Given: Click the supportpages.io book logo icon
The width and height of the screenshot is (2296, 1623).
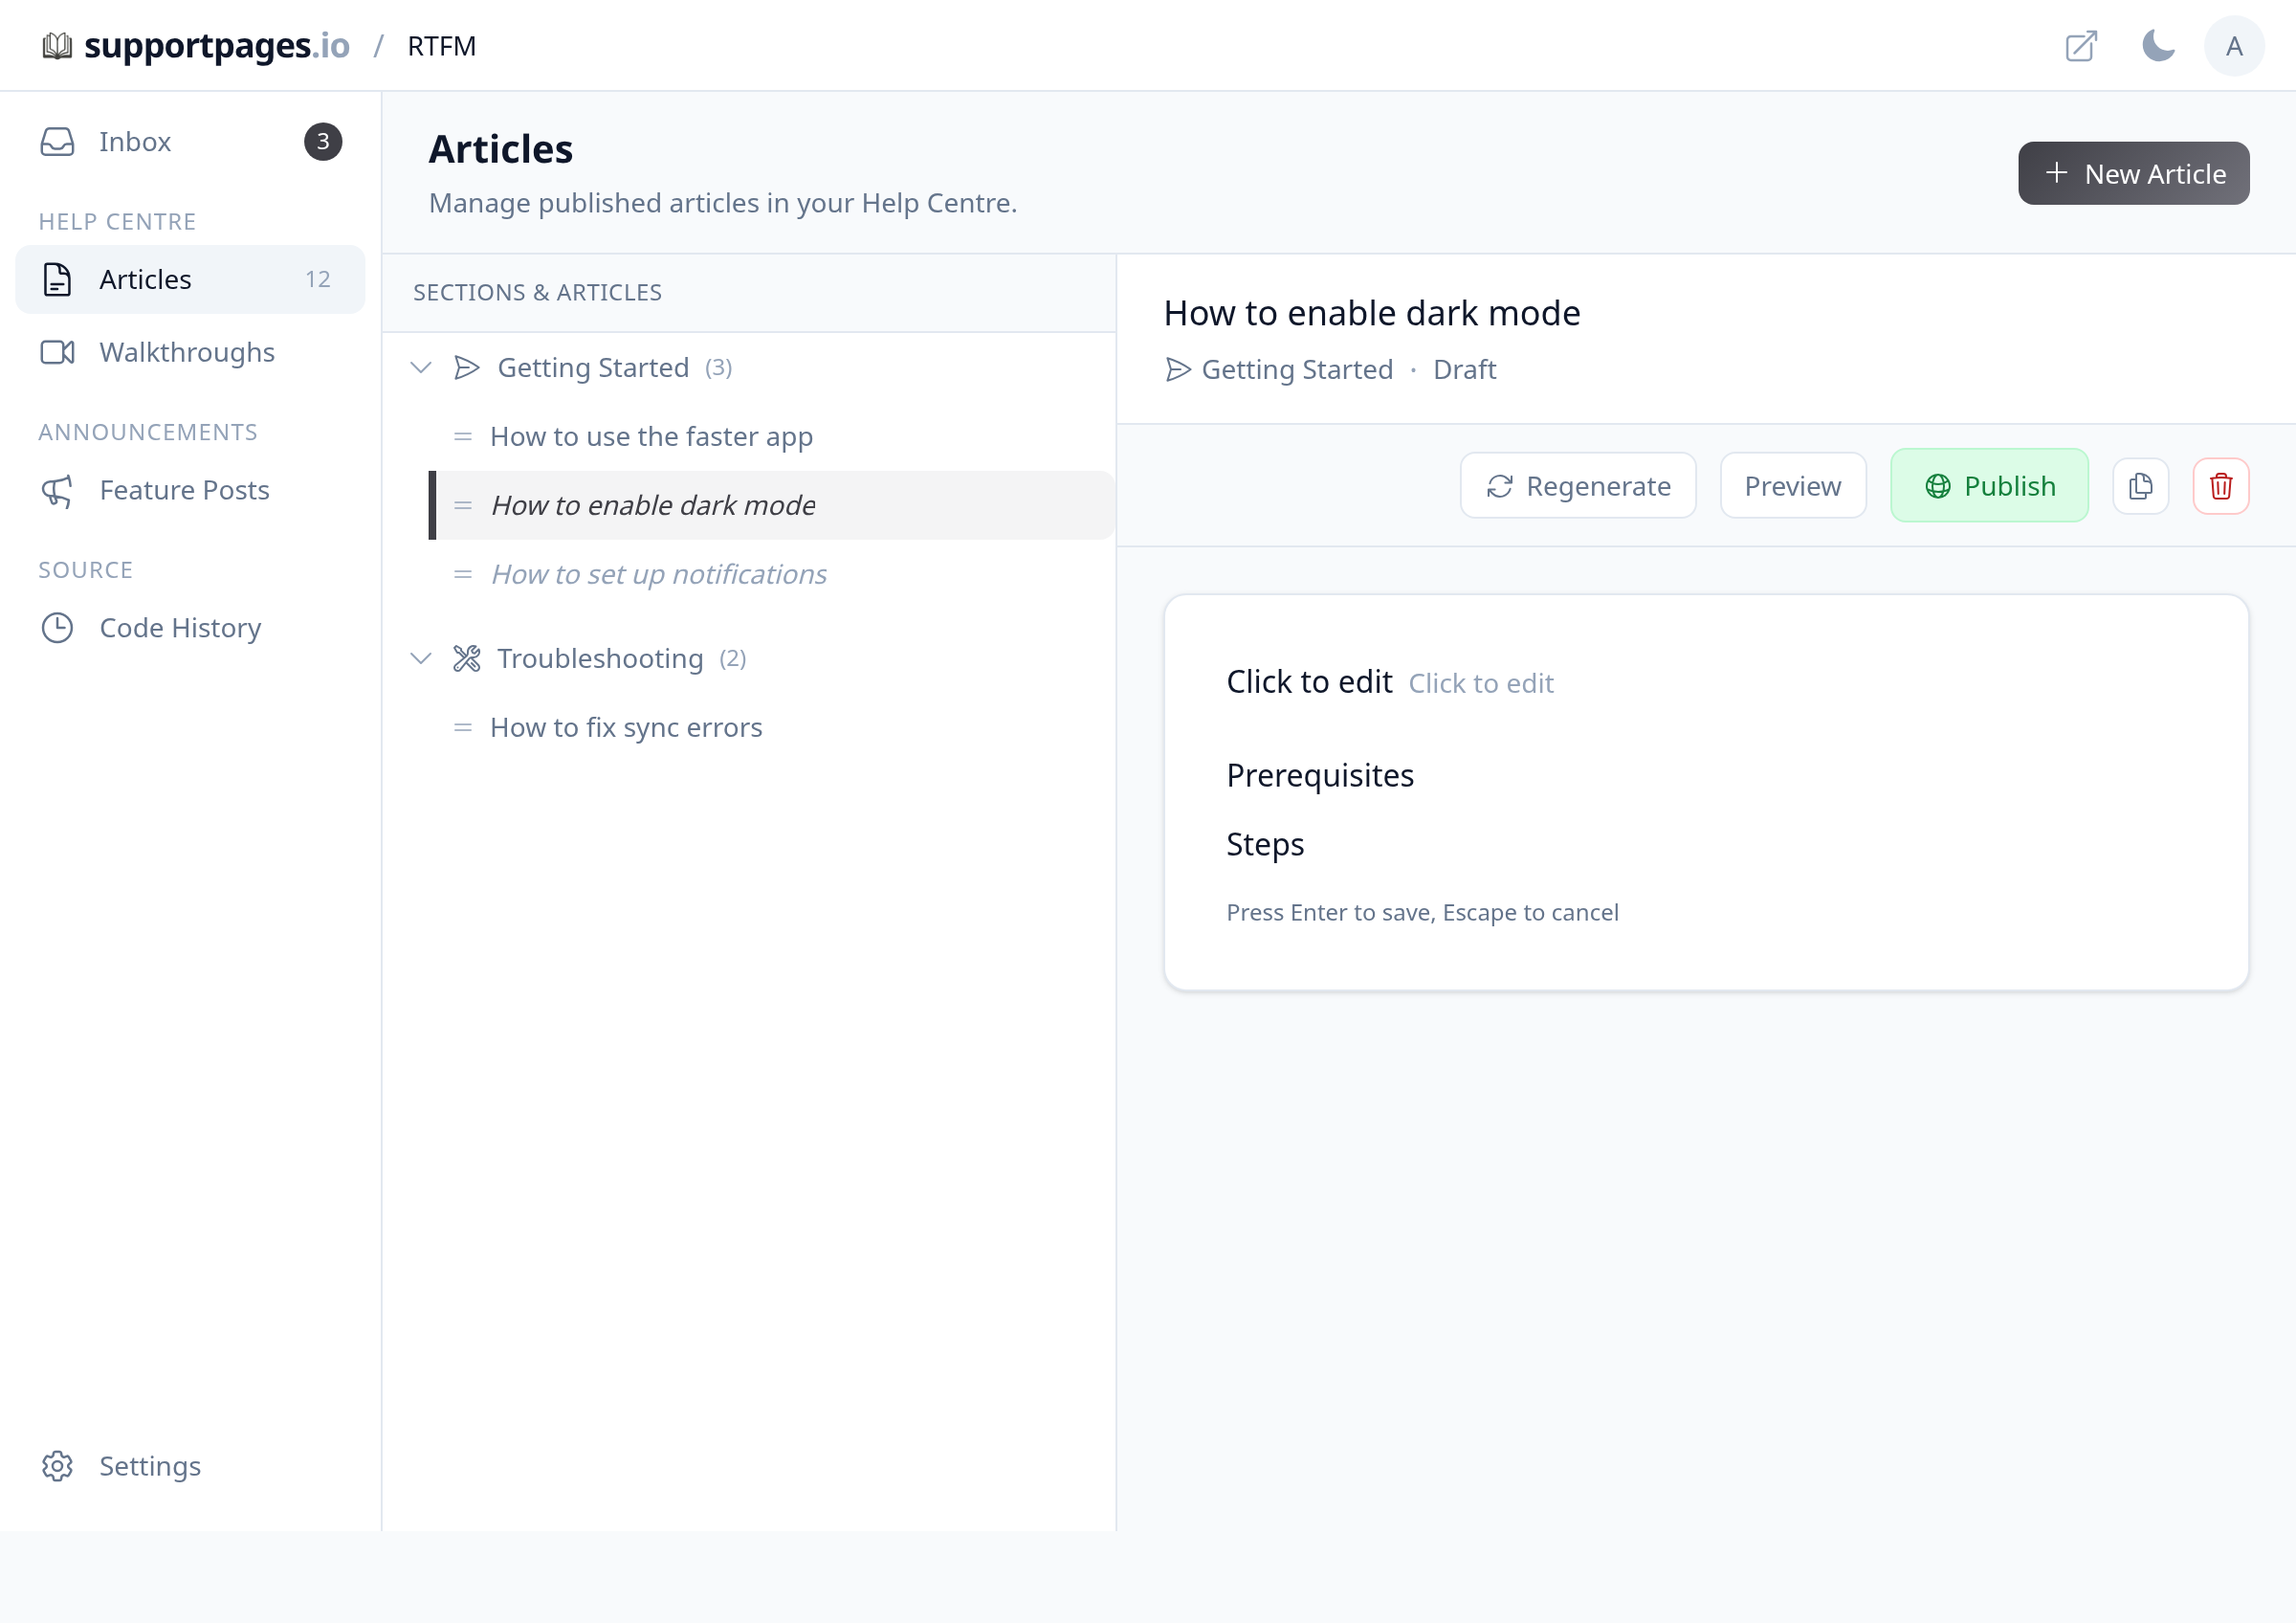Looking at the screenshot, I should click(x=57, y=46).
